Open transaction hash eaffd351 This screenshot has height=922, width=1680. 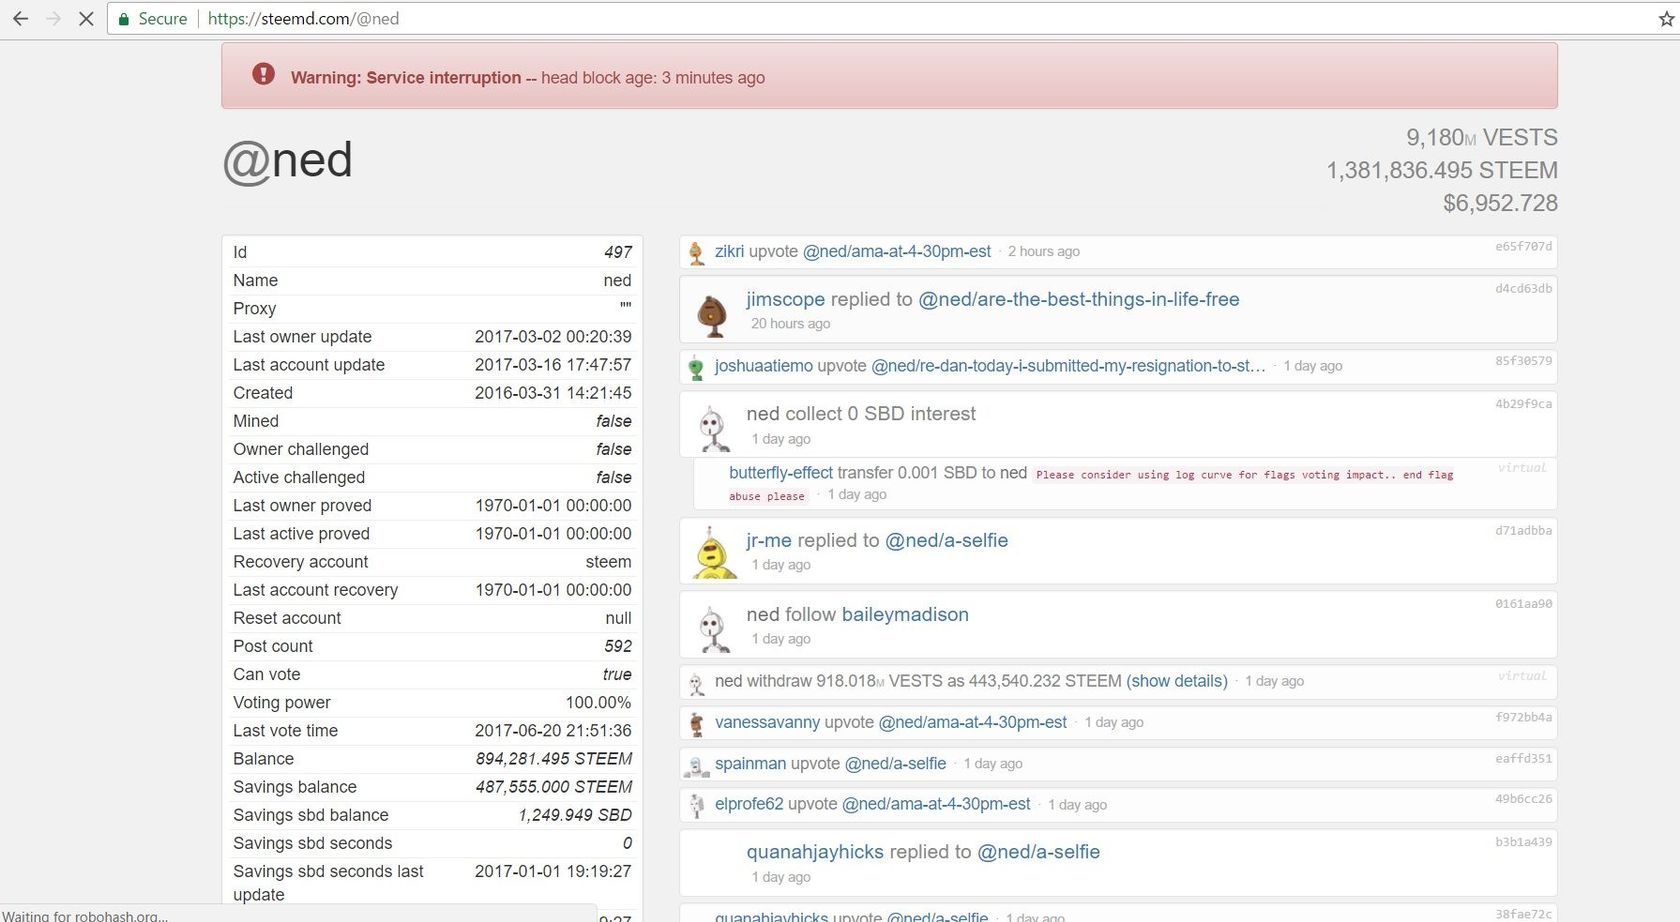(1524, 758)
